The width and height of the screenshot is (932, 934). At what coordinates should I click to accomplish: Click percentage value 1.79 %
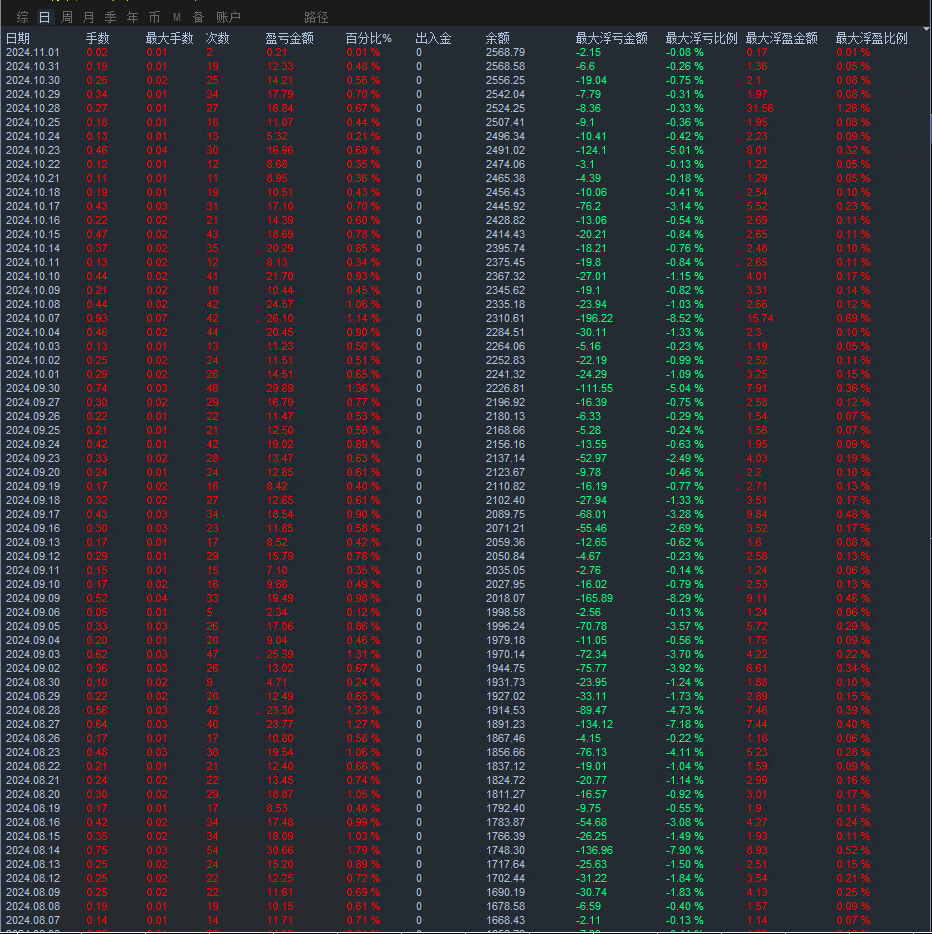(363, 851)
